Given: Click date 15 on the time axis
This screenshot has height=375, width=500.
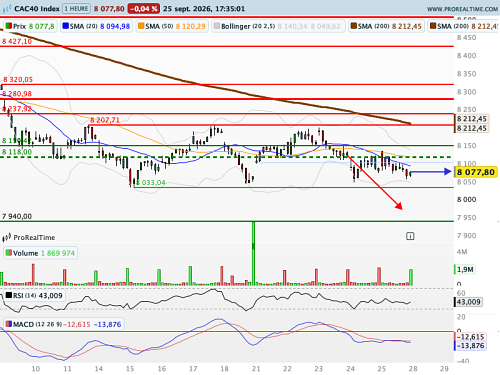Looking at the screenshot, I should click(x=130, y=369).
